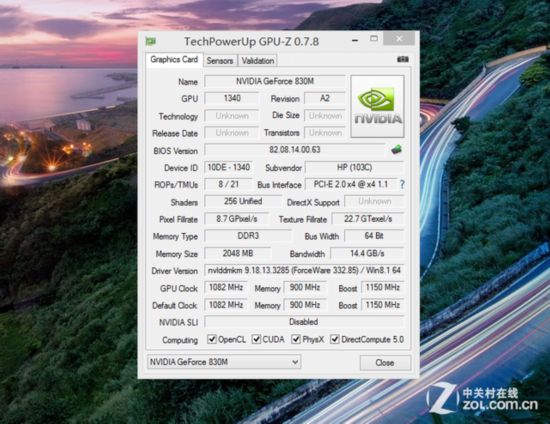Click the Driver Version field

tap(304, 270)
